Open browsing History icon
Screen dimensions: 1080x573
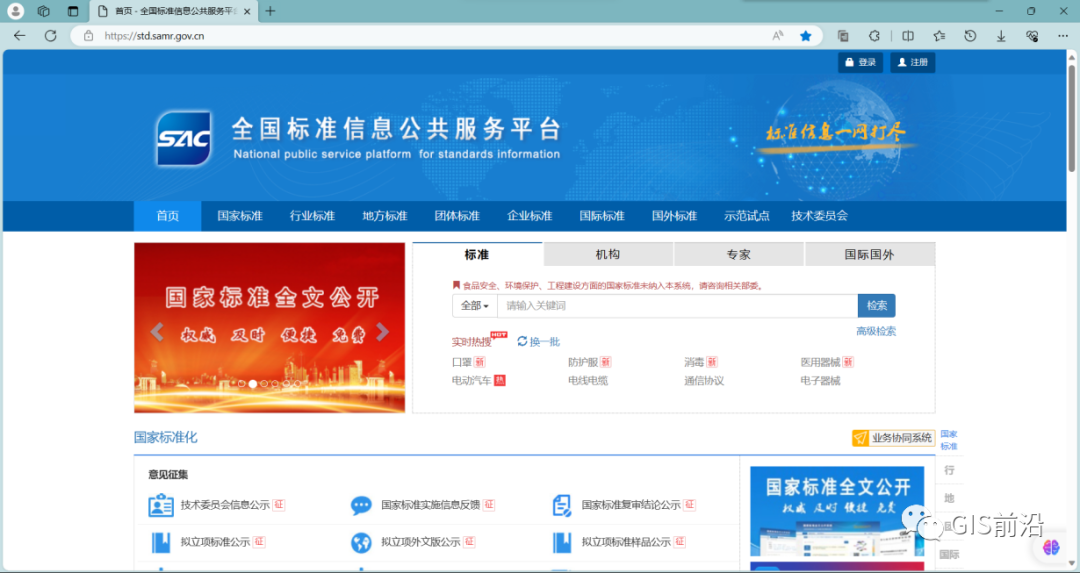tap(970, 36)
